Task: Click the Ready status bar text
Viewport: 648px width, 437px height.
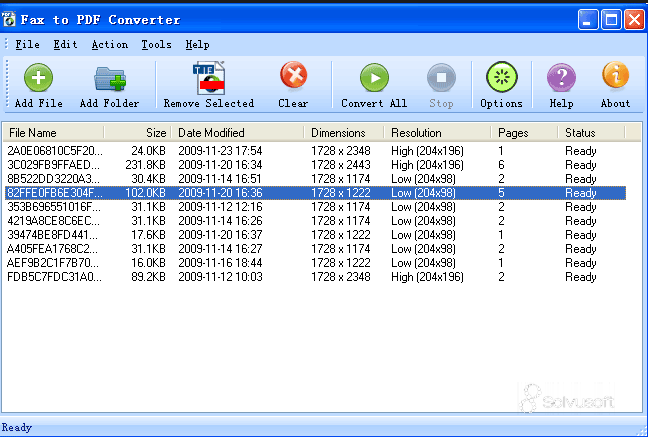Action: [x=17, y=427]
